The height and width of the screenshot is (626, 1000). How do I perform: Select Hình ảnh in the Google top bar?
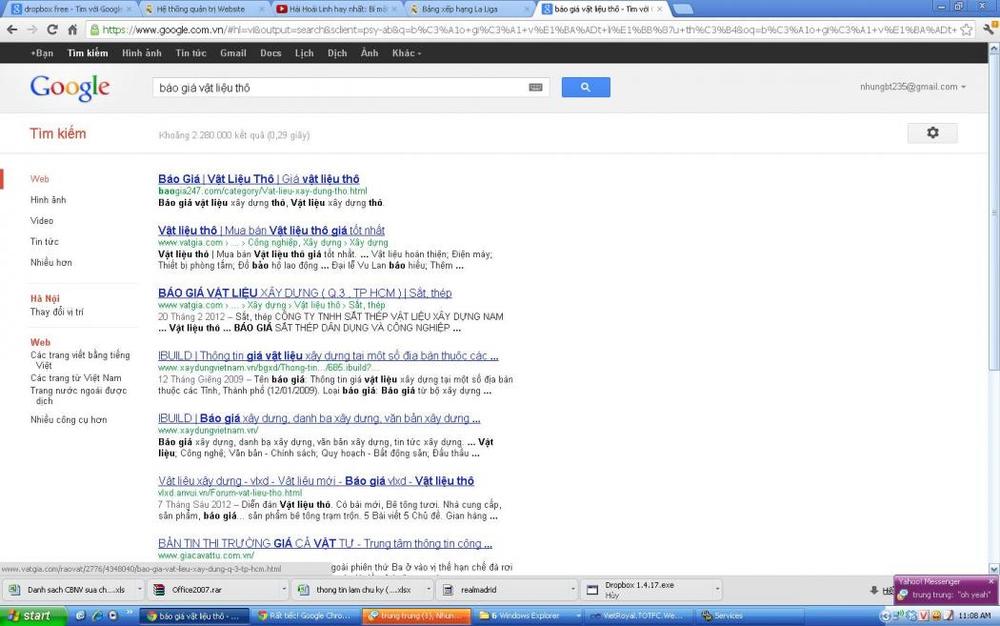pos(142,53)
